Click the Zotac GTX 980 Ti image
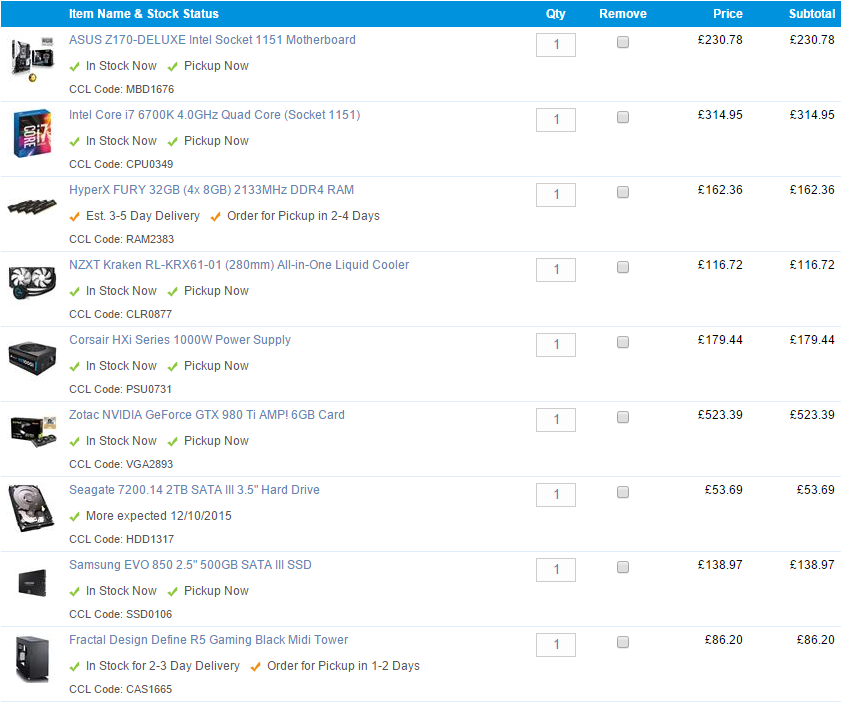Viewport: 841px width, 705px height. [x=34, y=431]
